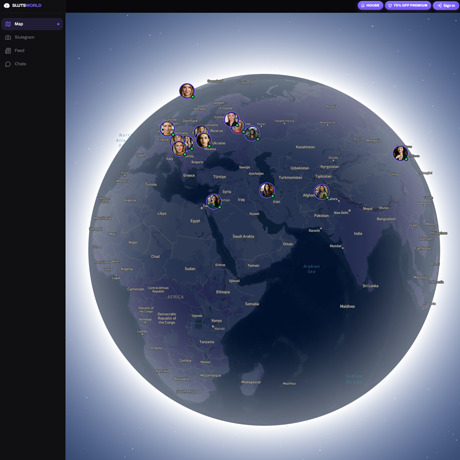Select the profile marker on globe's eastern edge

(400, 153)
